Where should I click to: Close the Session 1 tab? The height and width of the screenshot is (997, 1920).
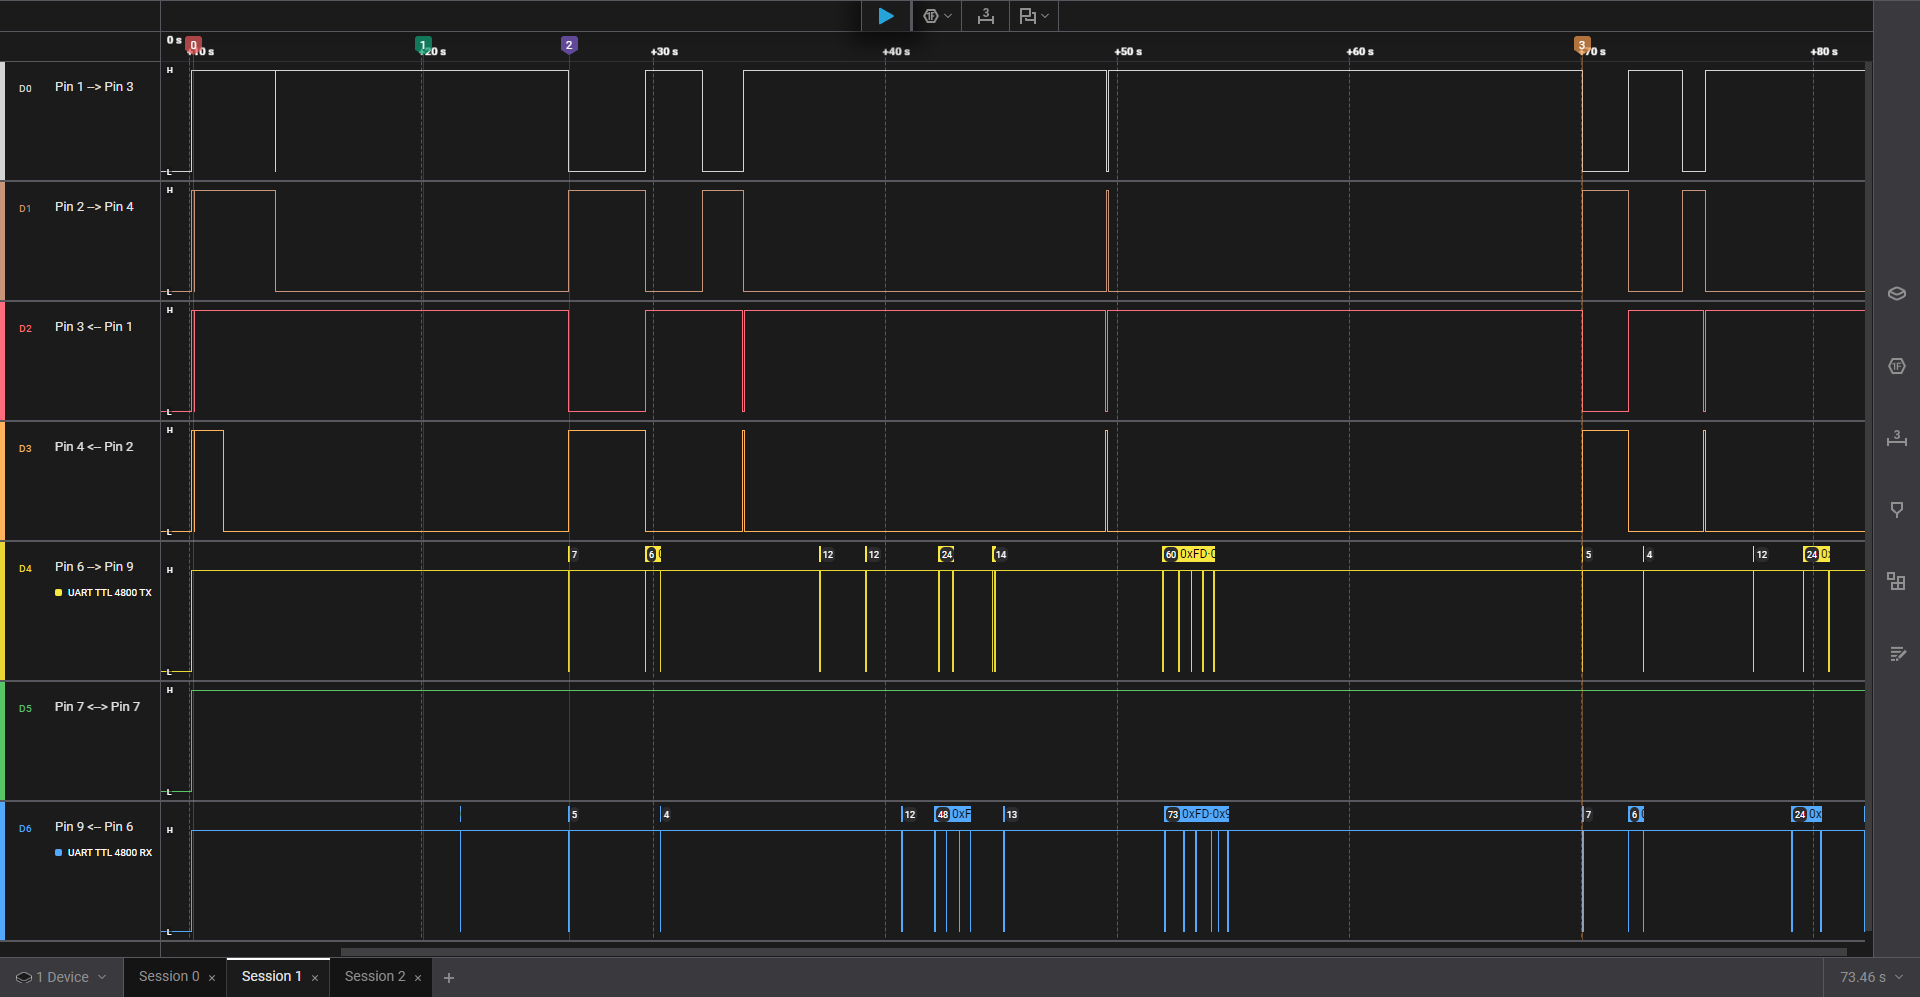(x=315, y=978)
